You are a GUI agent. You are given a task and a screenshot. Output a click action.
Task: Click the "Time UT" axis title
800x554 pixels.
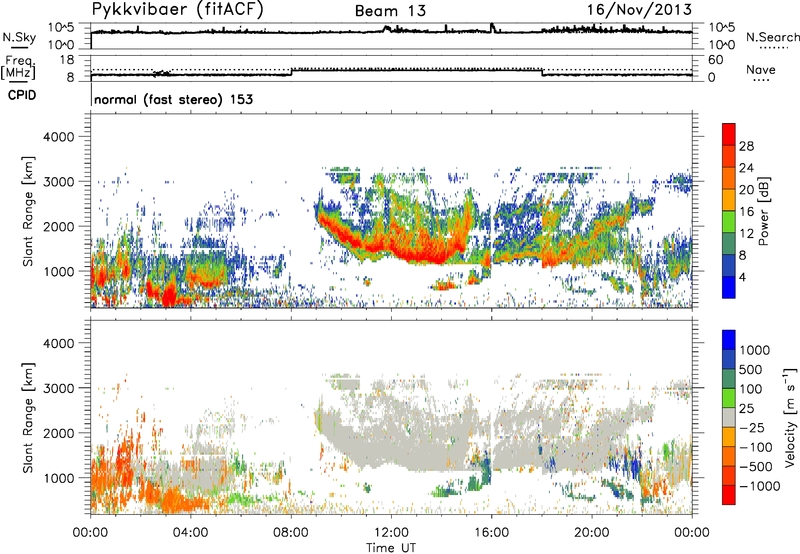[x=390, y=548]
